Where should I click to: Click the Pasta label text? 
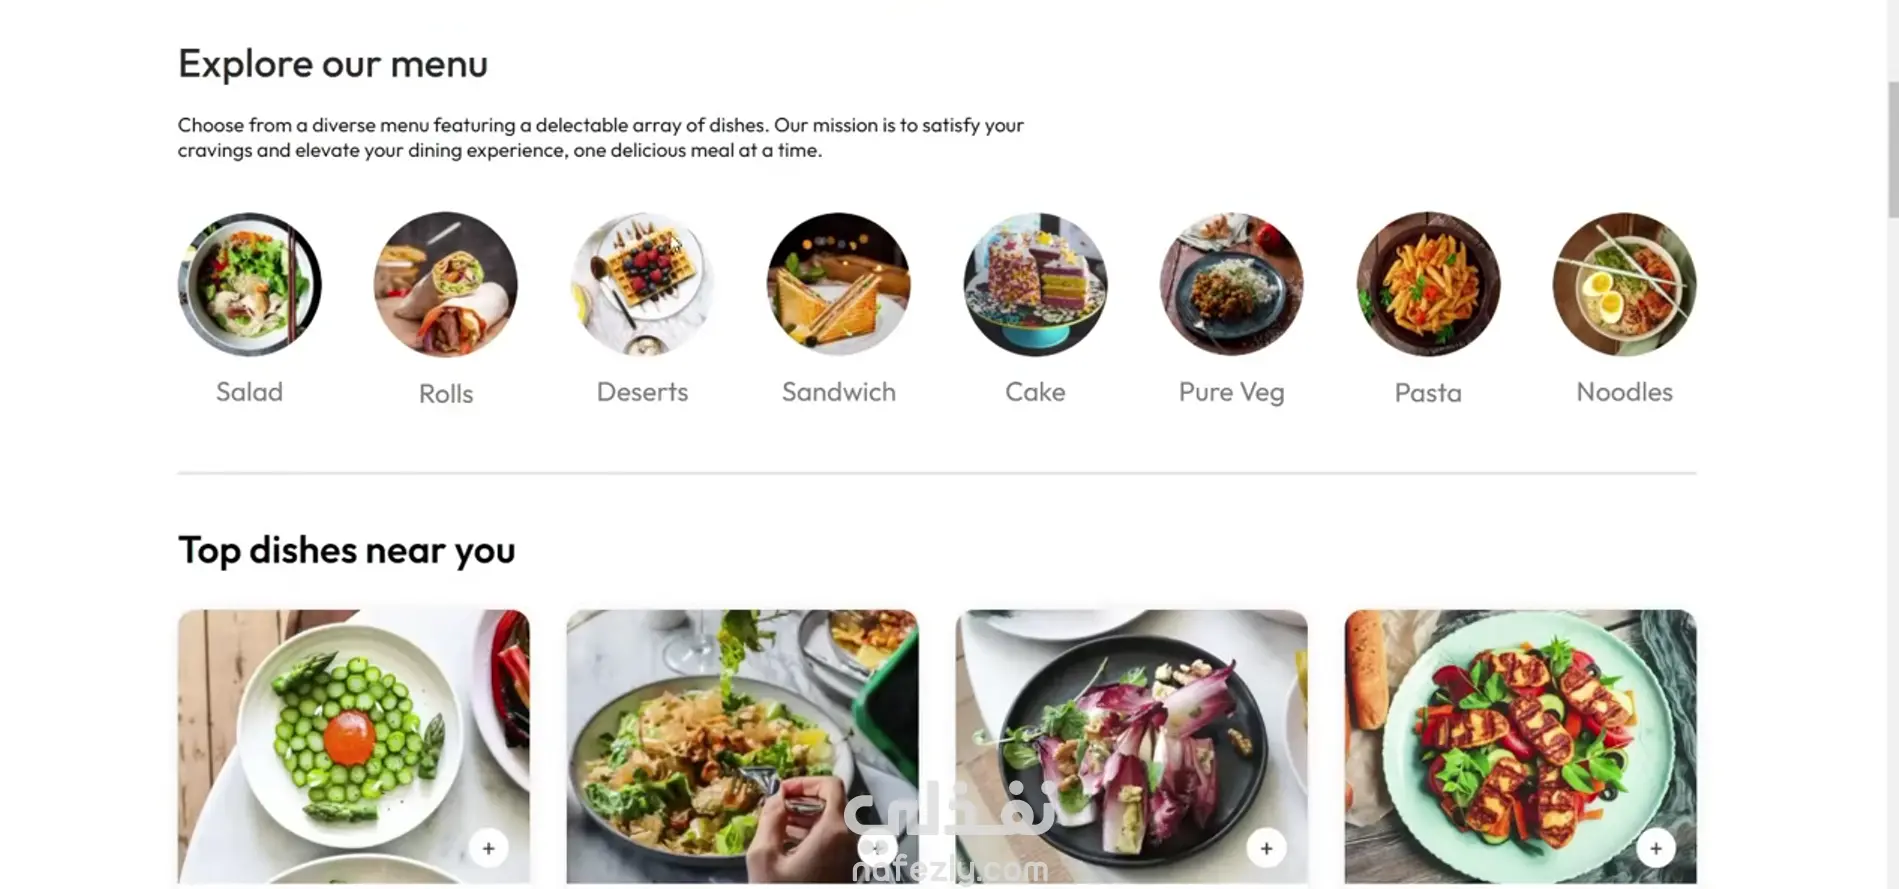(x=1428, y=393)
